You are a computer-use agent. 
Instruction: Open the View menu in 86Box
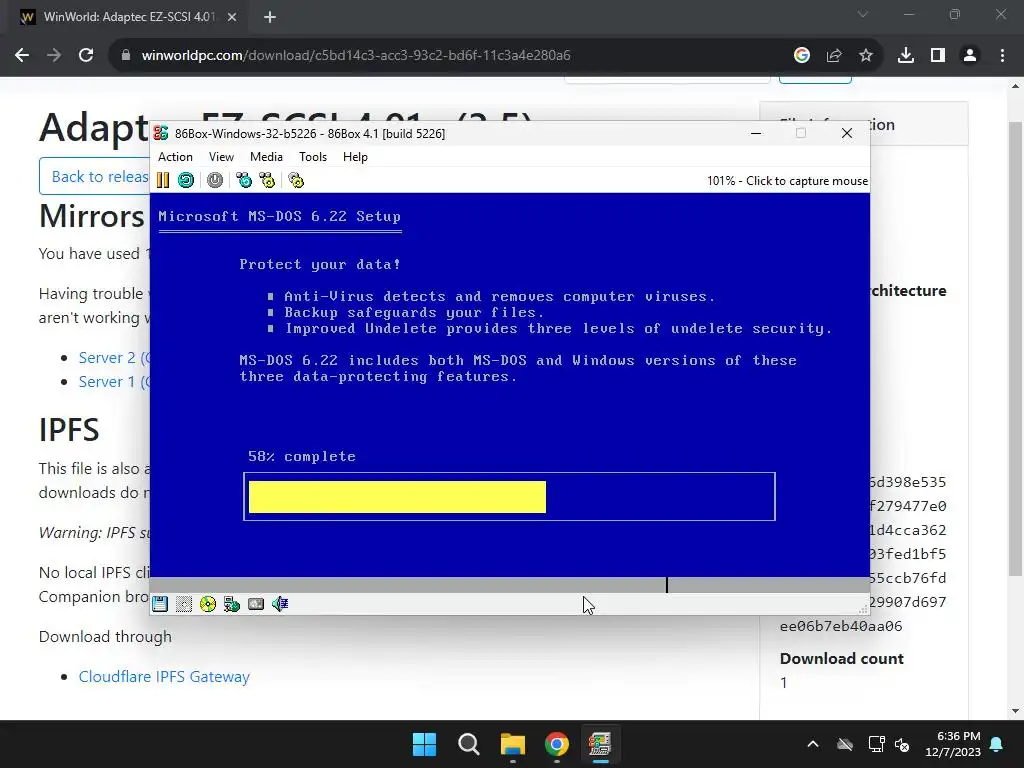click(x=221, y=157)
